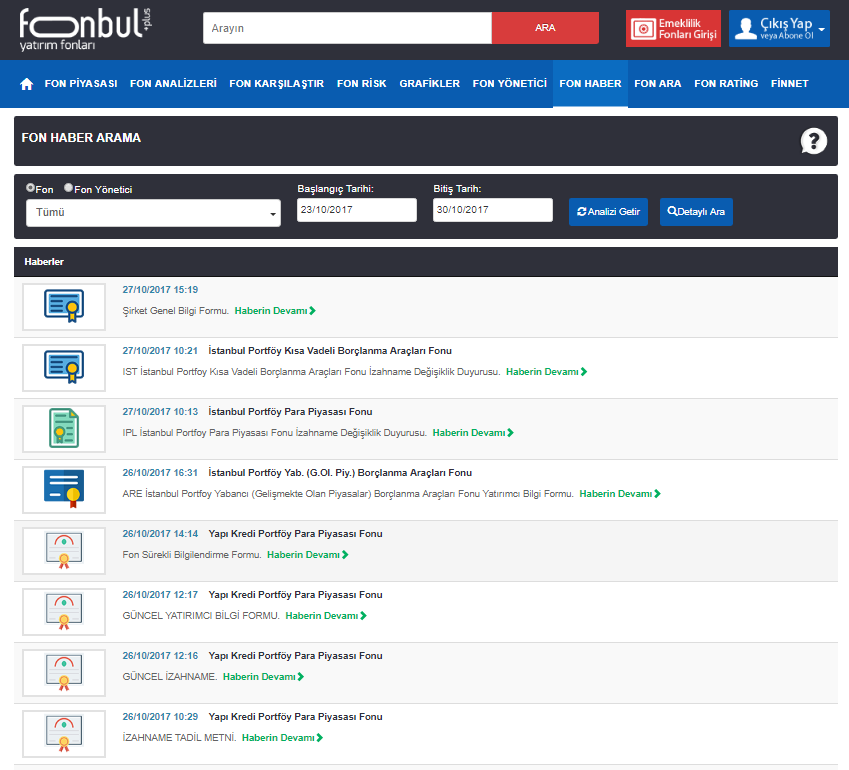Open thumbnail for the 26/10/2017 16:31 news item
Viewport: 849px width, 770px height.
tap(64, 490)
